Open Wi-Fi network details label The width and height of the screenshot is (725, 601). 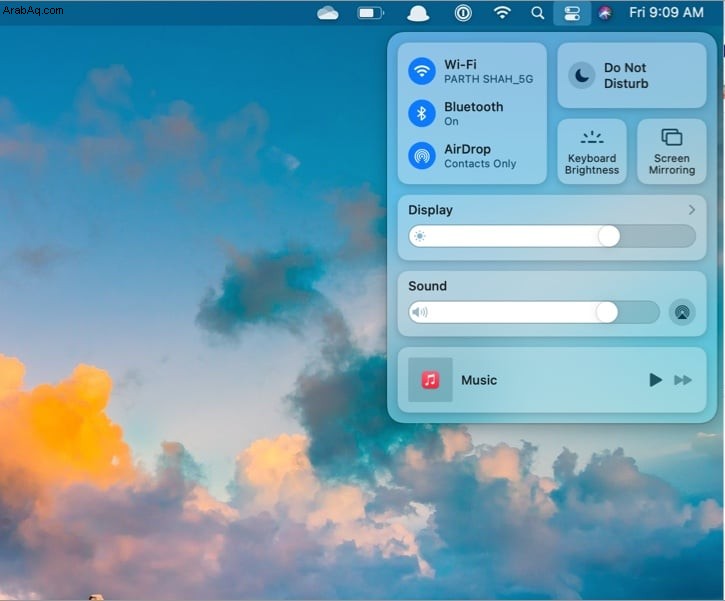pos(461,65)
